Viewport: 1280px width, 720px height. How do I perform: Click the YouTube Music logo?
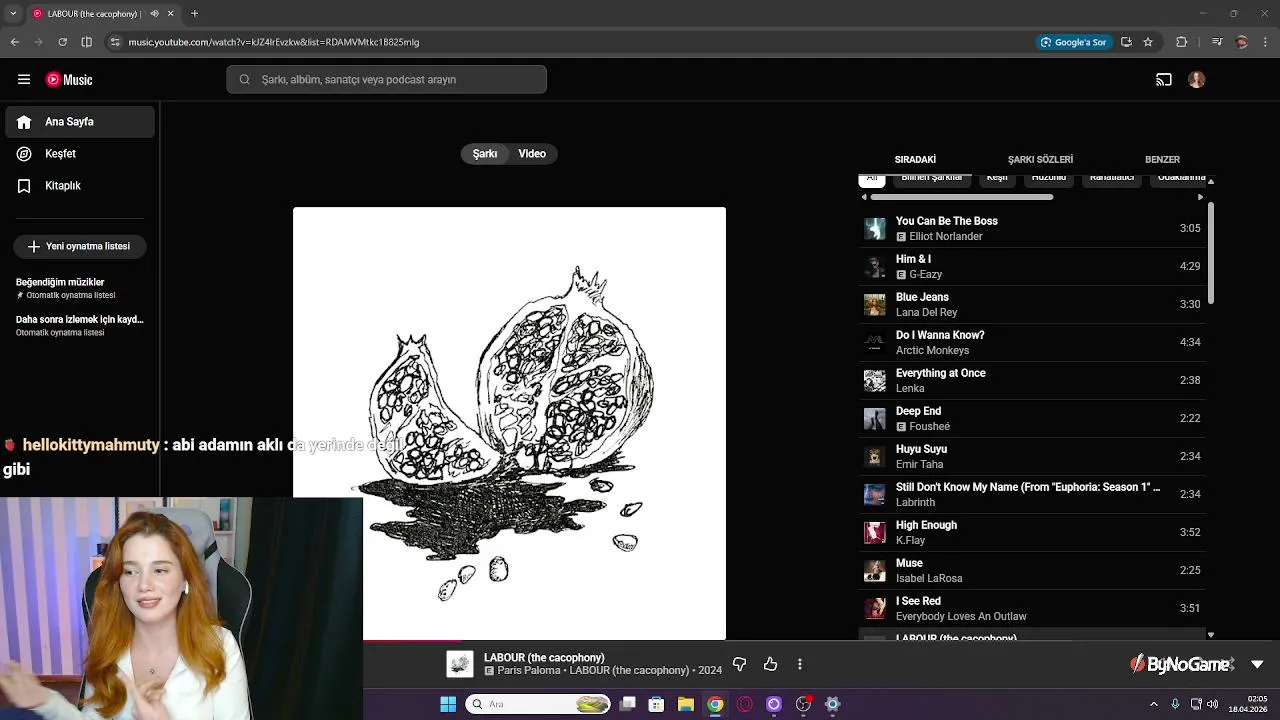[69, 80]
